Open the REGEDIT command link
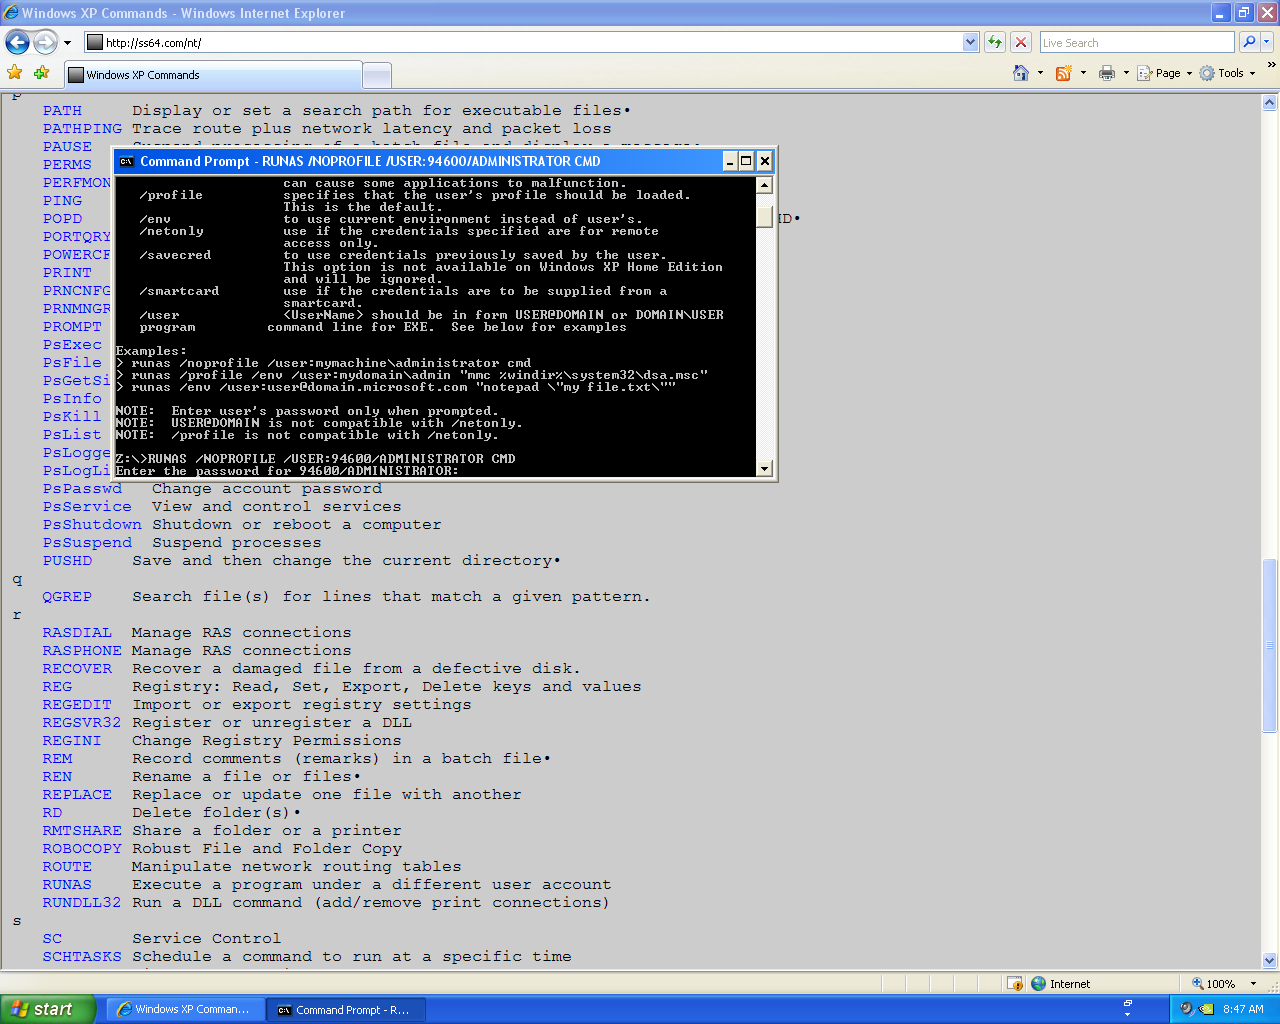This screenshot has width=1280, height=1024. pos(77,704)
